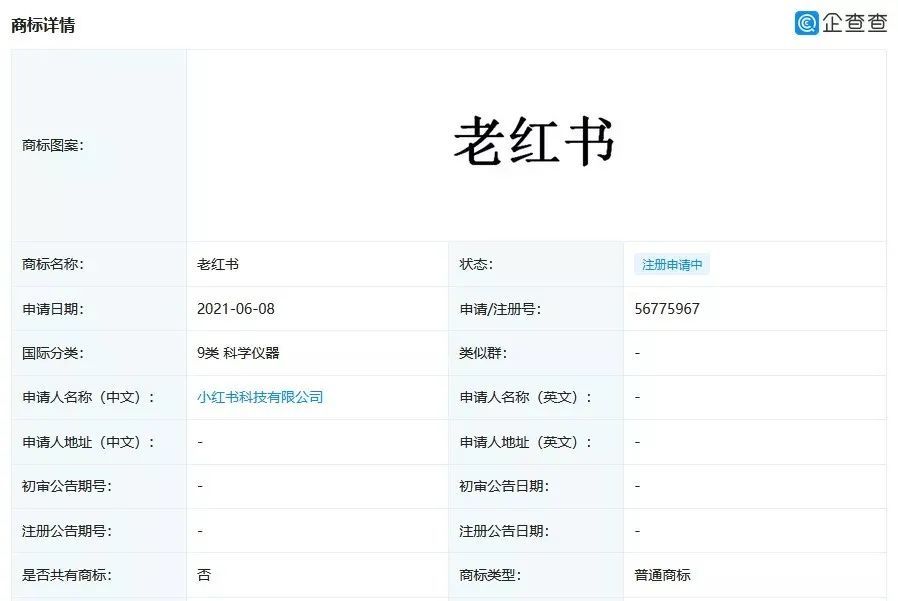Click the 商标详情 heading
This screenshot has height=601, width=898.
pos(43,25)
